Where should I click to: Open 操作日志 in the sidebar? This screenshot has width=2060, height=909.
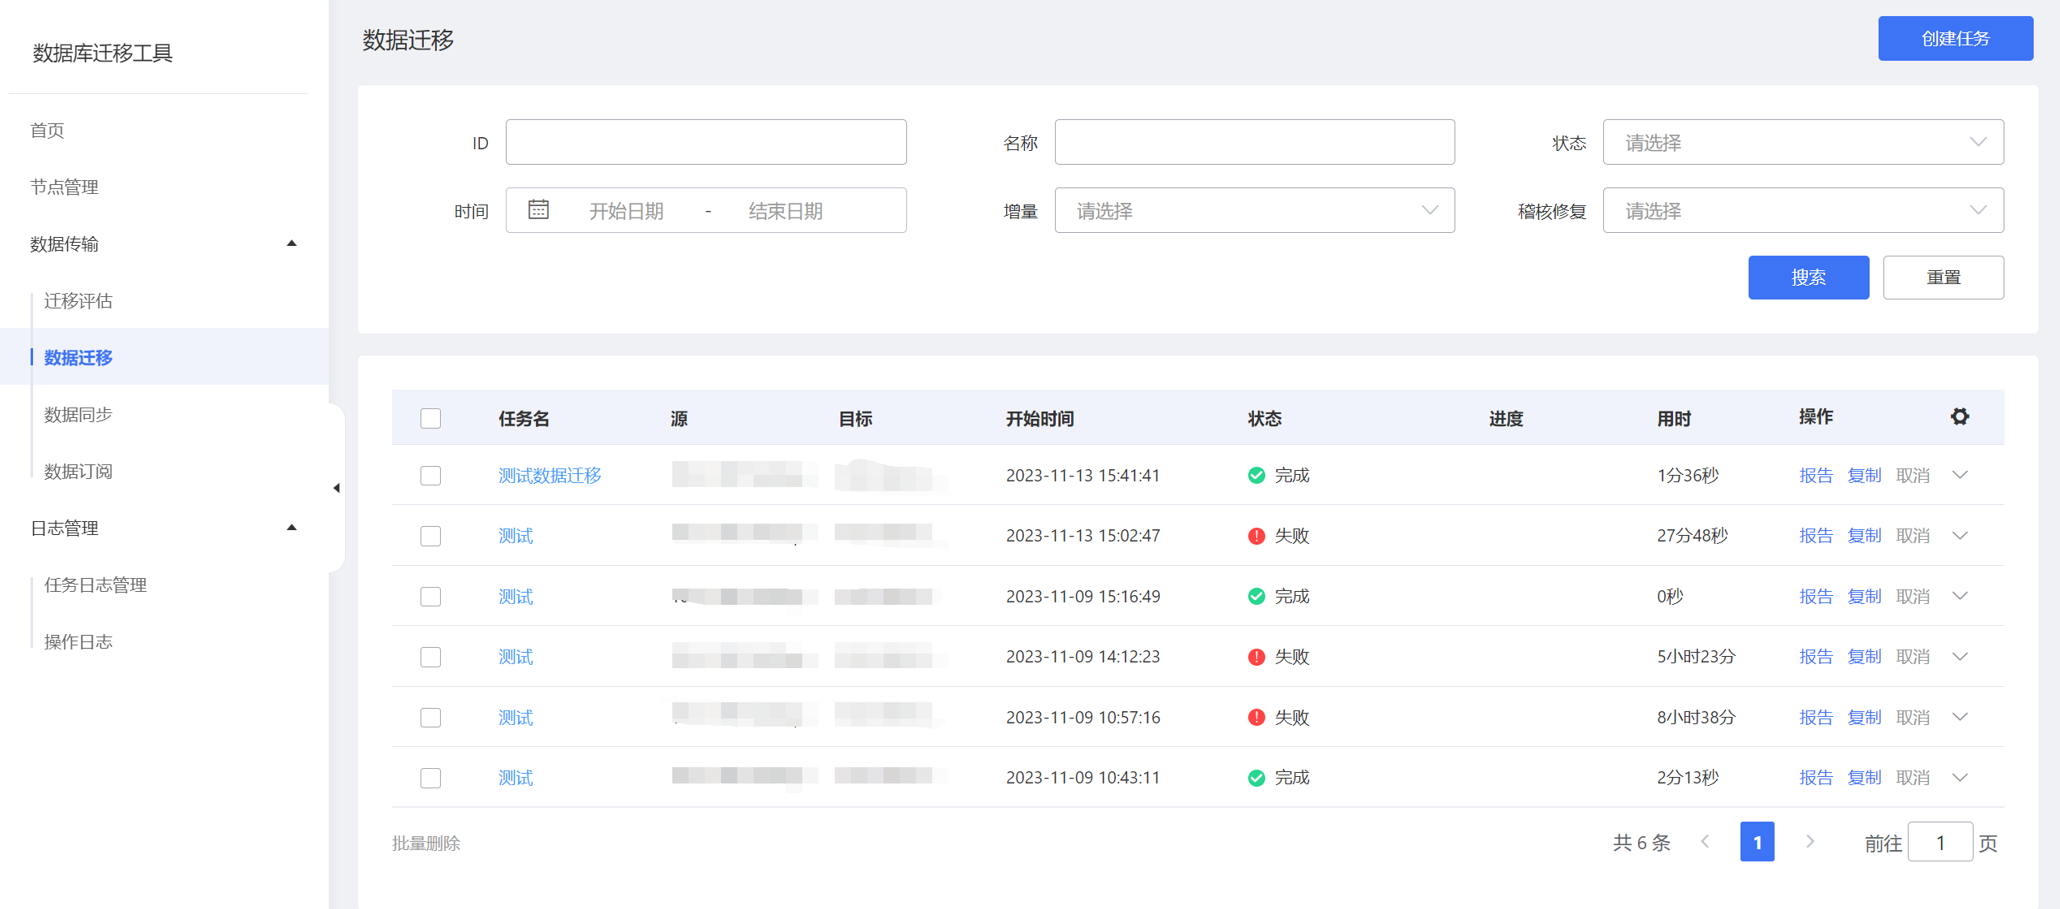click(x=78, y=642)
